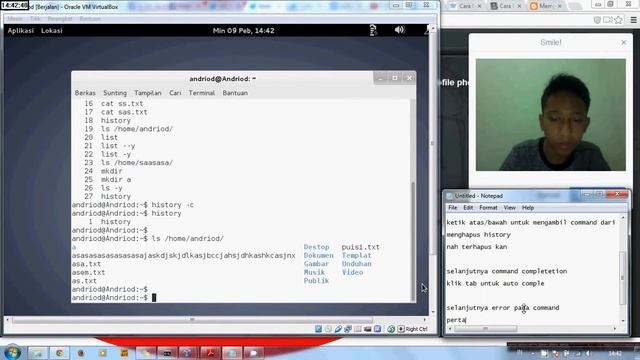
Task: Click the VirtualBox shared folders indicator icon
Action: [x=358, y=329]
